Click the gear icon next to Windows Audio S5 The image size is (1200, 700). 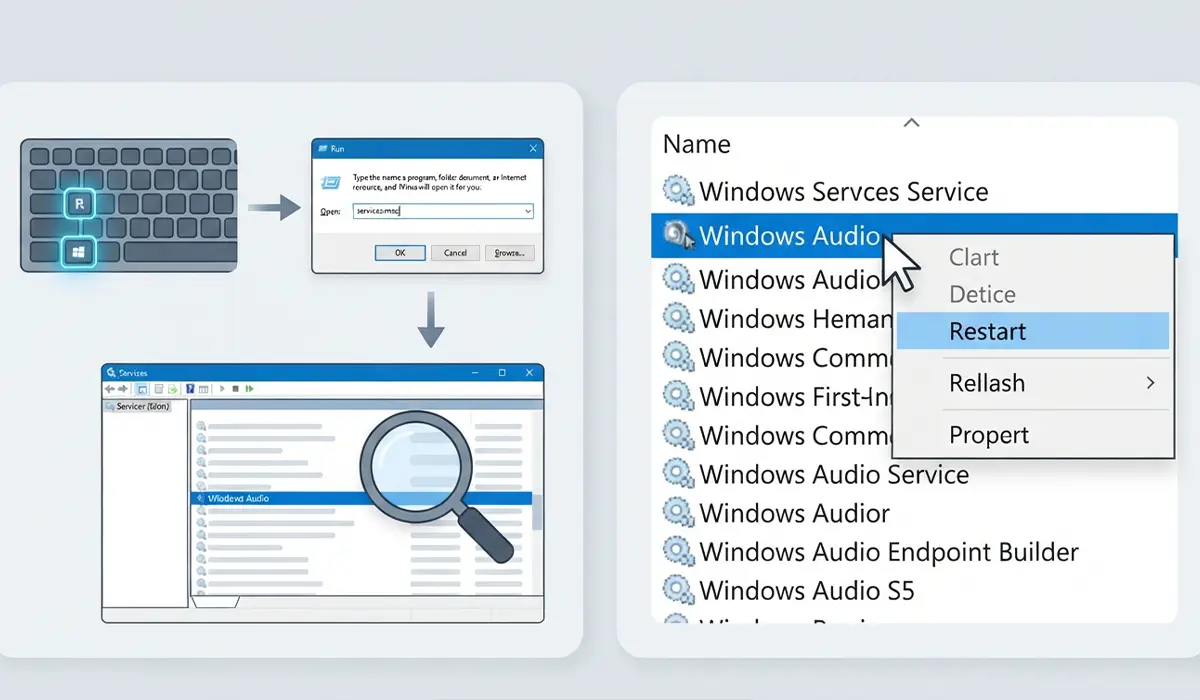[679, 590]
